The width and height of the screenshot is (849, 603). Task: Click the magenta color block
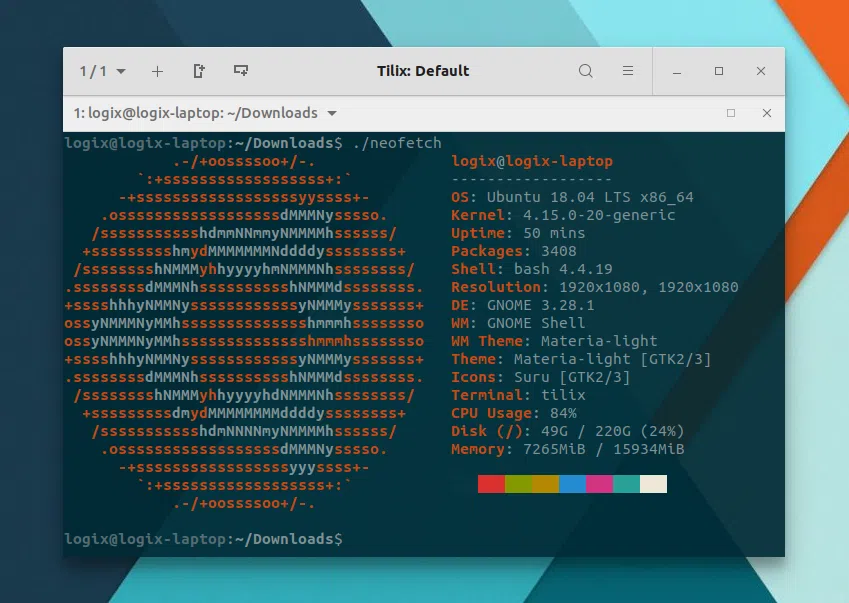[599, 484]
